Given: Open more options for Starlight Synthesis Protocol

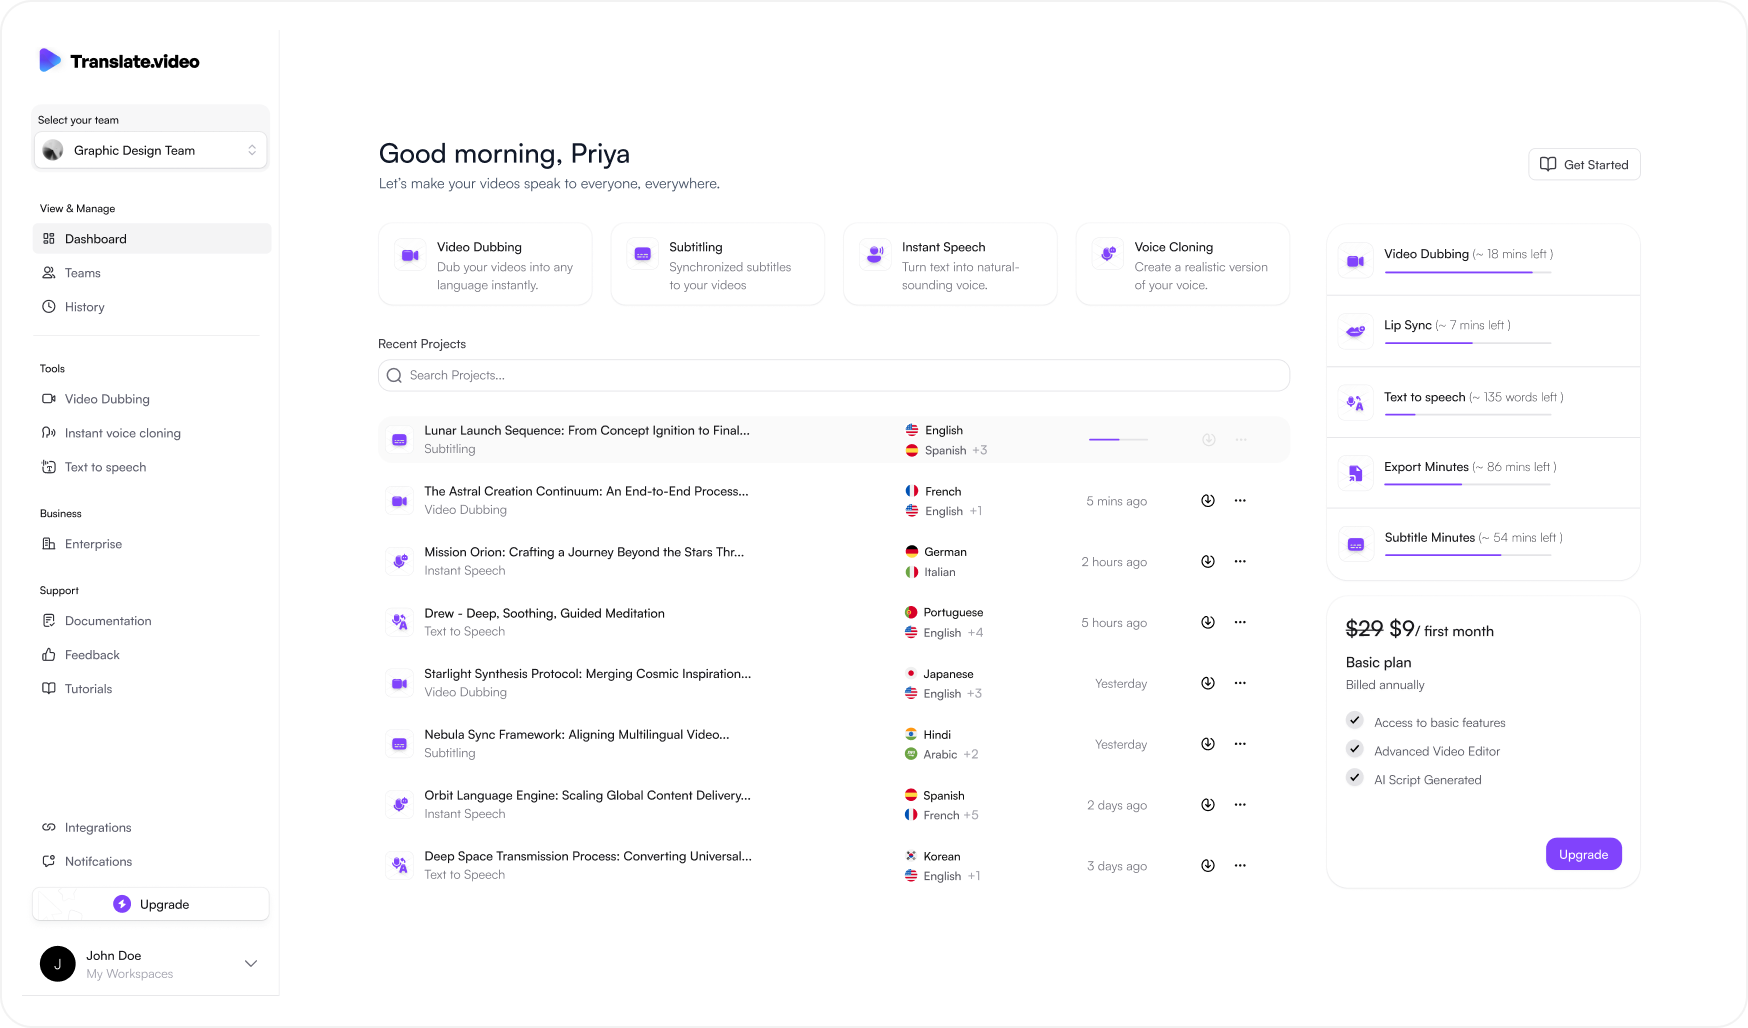Looking at the screenshot, I should (1240, 684).
